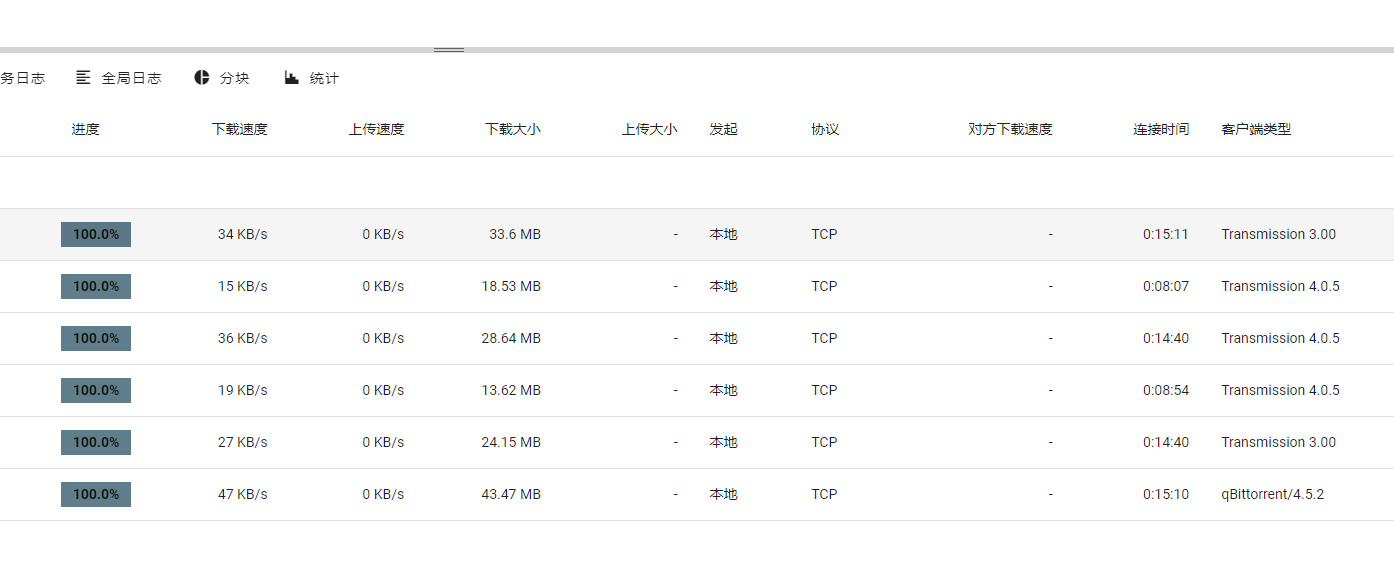Click the 协议 column header
This screenshot has width=1394, height=568.
tap(825, 129)
